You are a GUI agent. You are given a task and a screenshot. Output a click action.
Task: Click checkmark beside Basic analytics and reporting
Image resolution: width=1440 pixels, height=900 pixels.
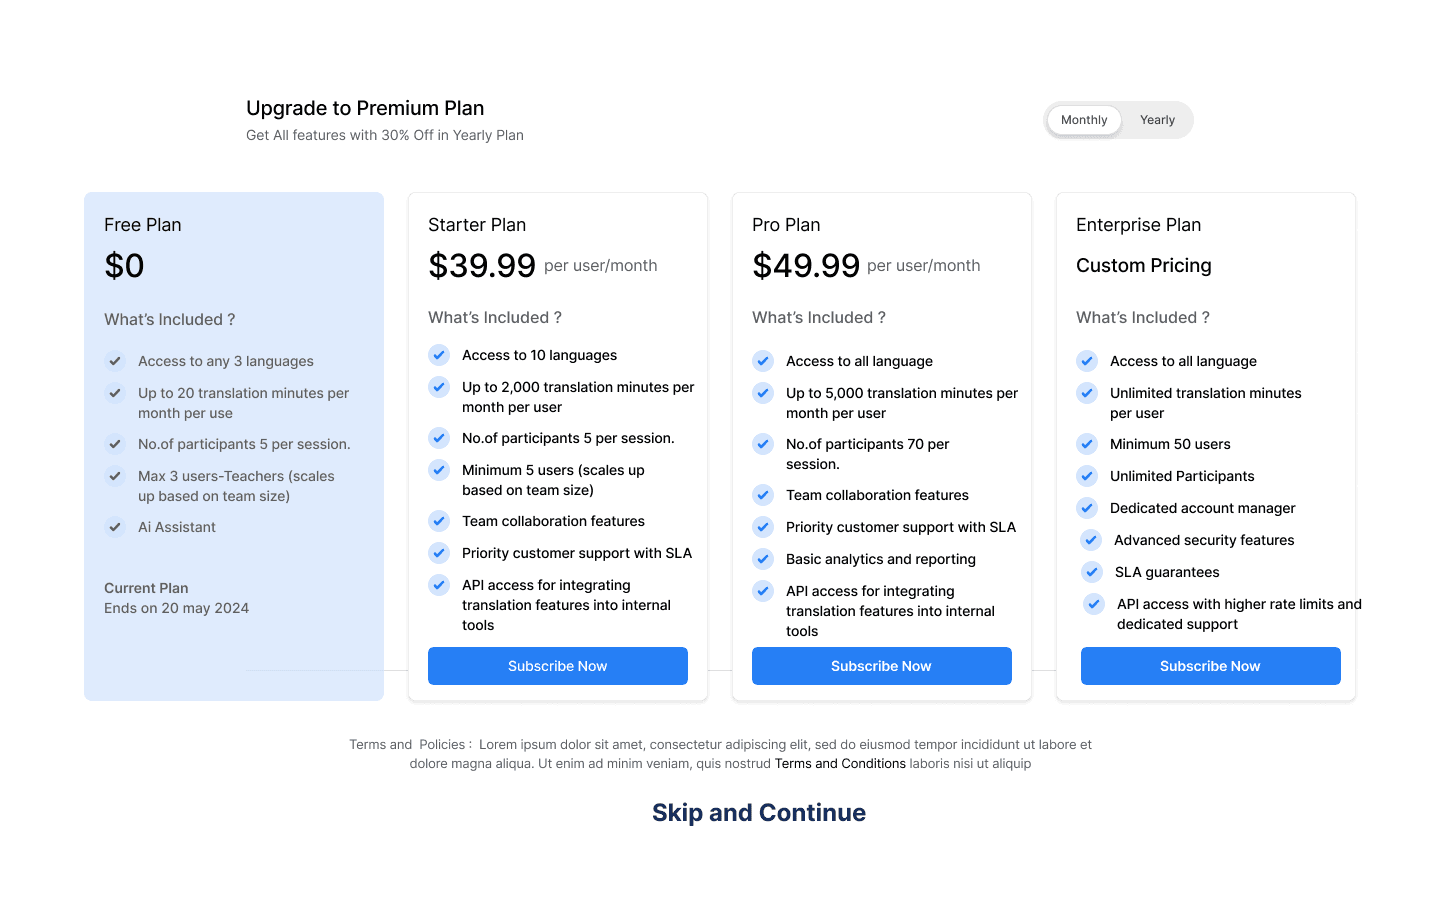pyautogui.click(x=763, y=559)
